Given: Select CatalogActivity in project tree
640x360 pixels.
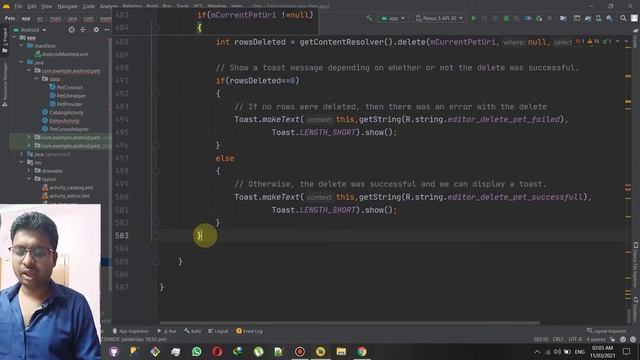Looking at the screenshot, I should click(63, 113).
